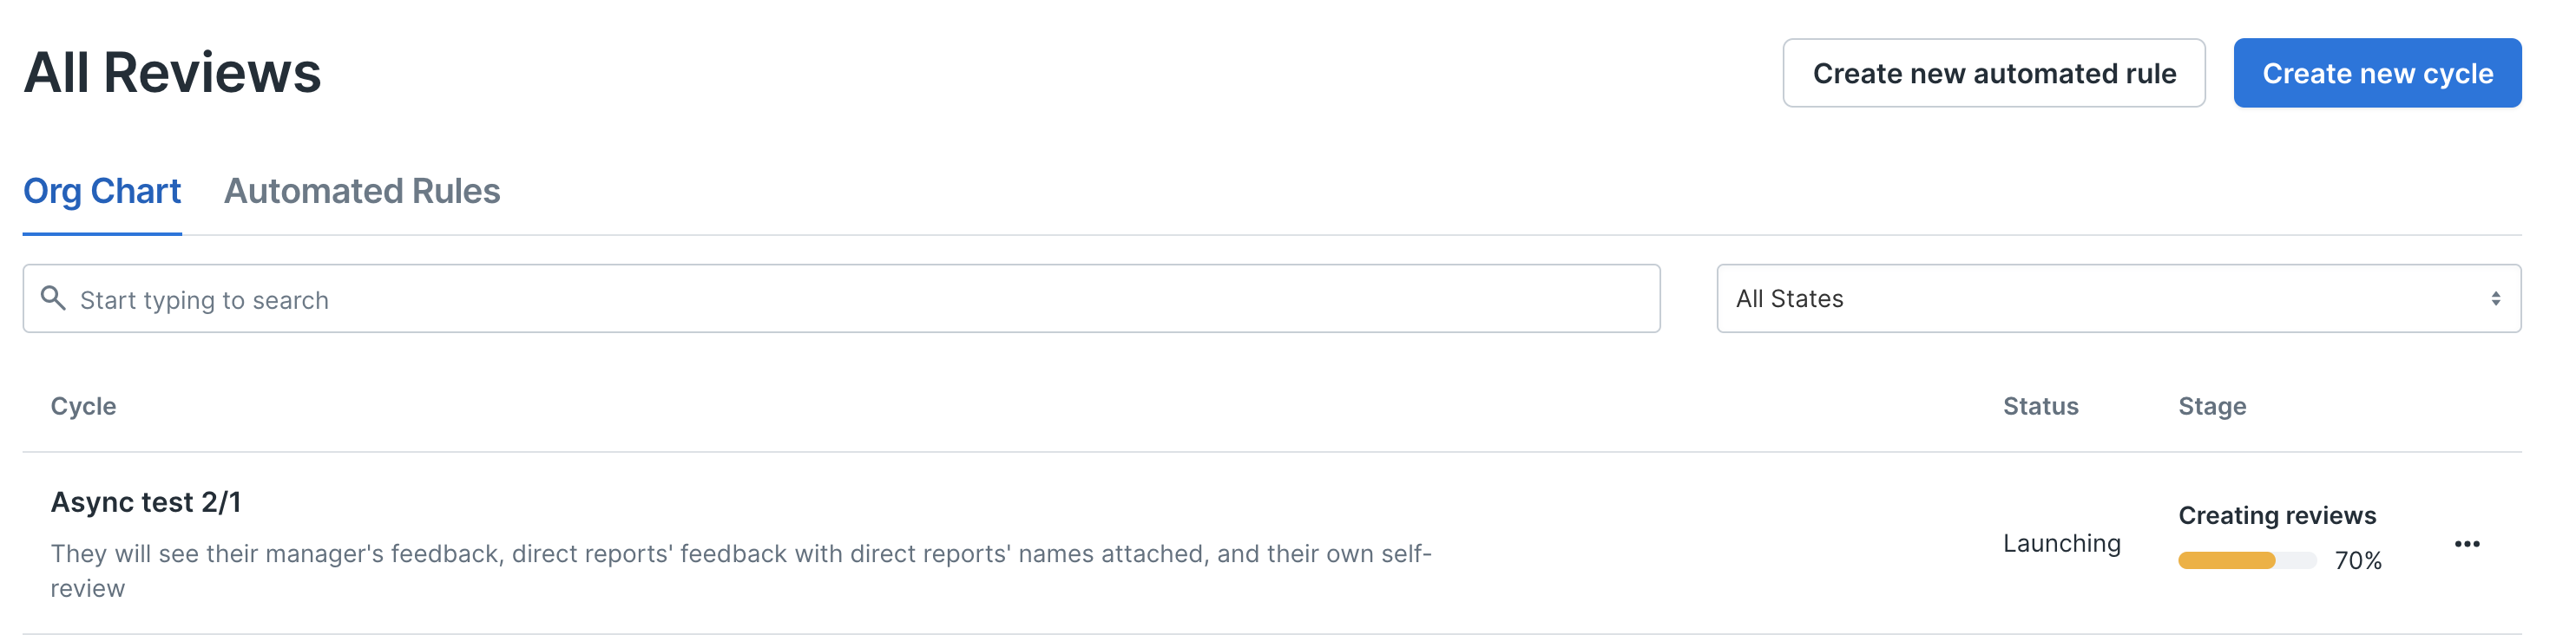The height and width of the screenshot is (635, 2576).
Task: Click Create new cycle button
Action: [2377, 73]
